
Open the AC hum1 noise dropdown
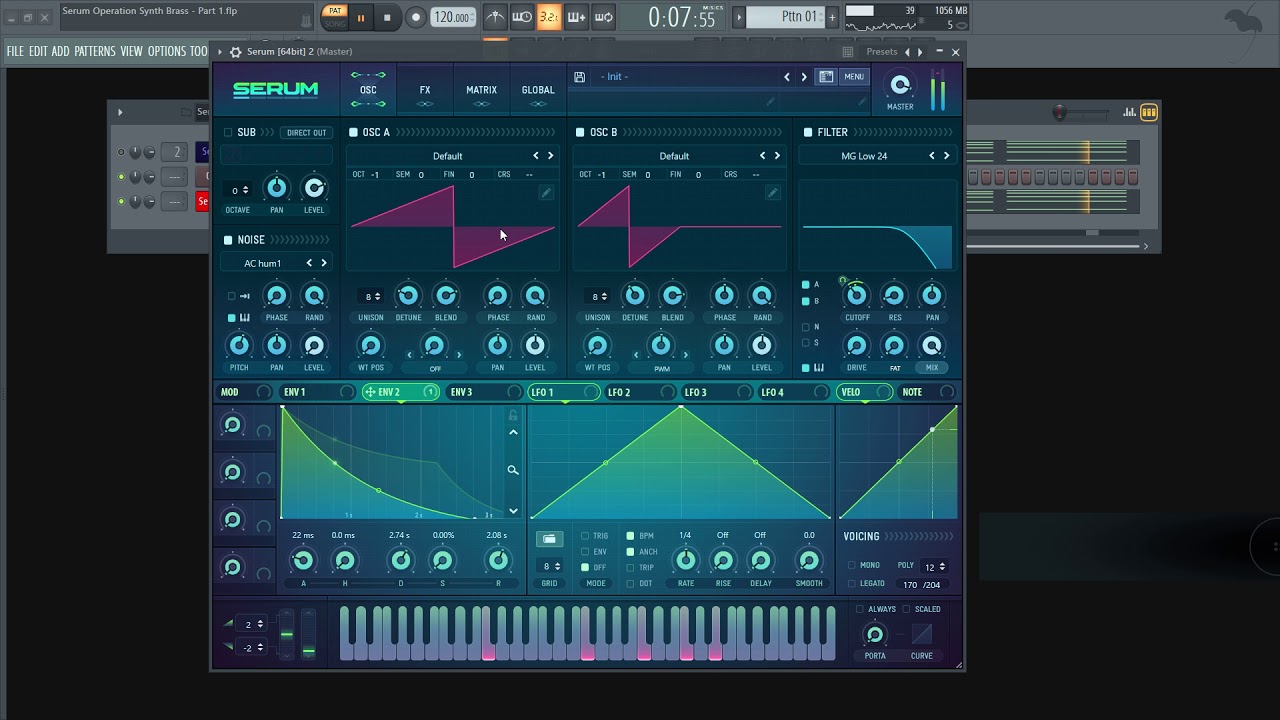(x=262, y=263)
